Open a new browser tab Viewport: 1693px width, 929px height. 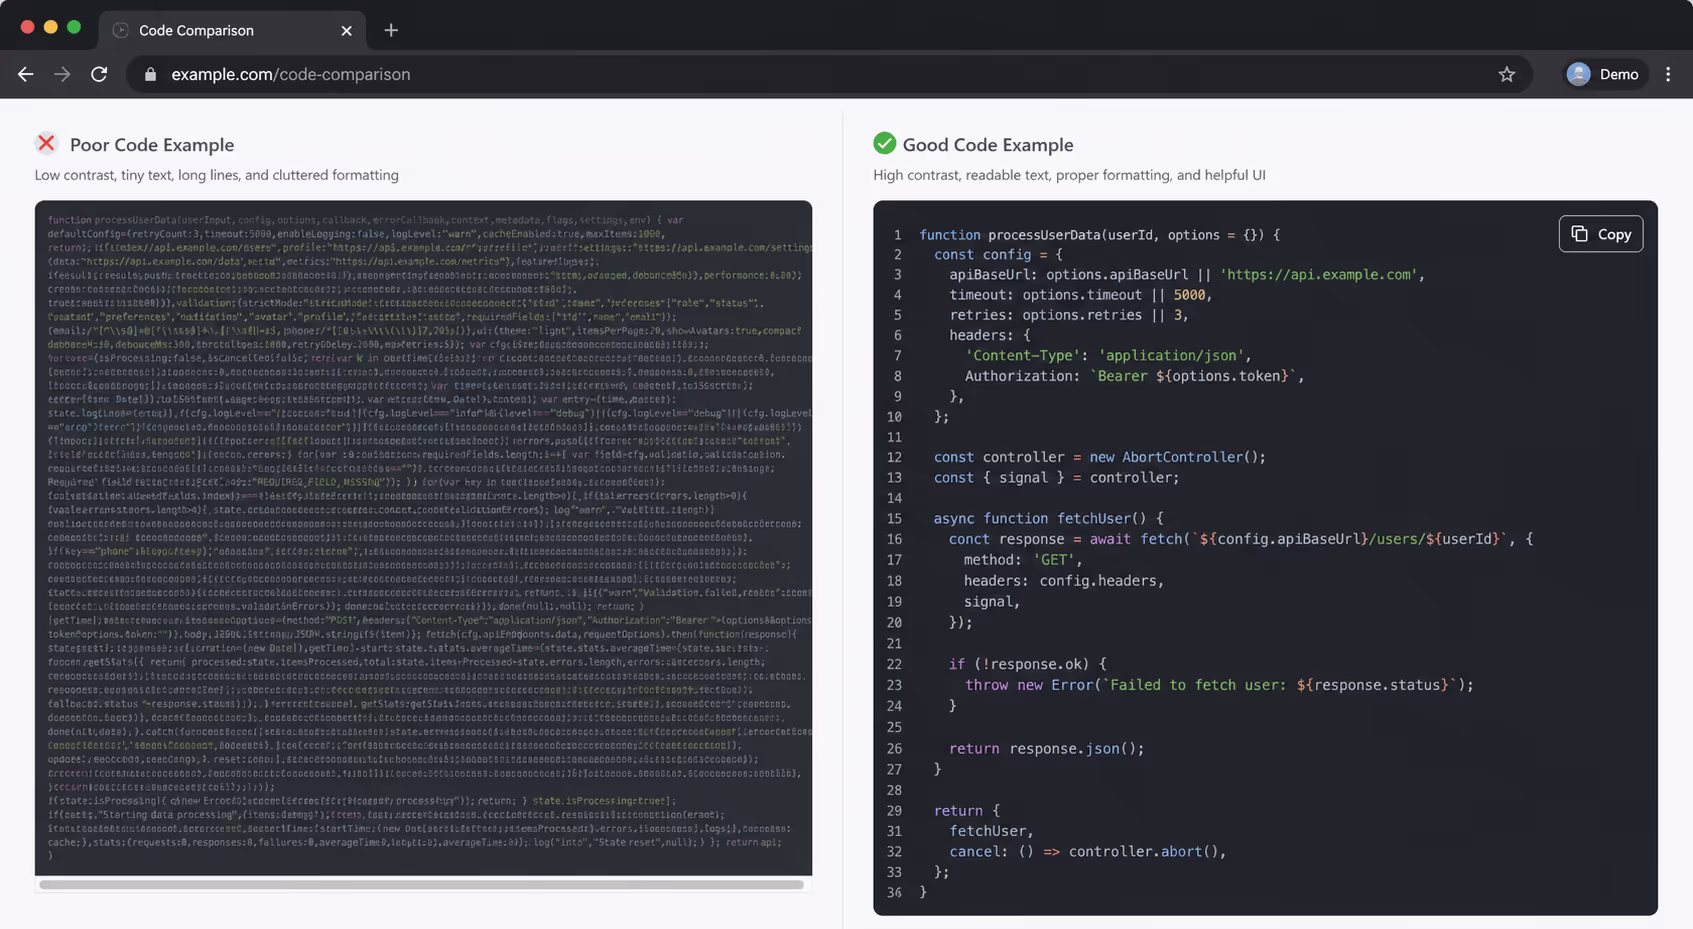point(391,30)
